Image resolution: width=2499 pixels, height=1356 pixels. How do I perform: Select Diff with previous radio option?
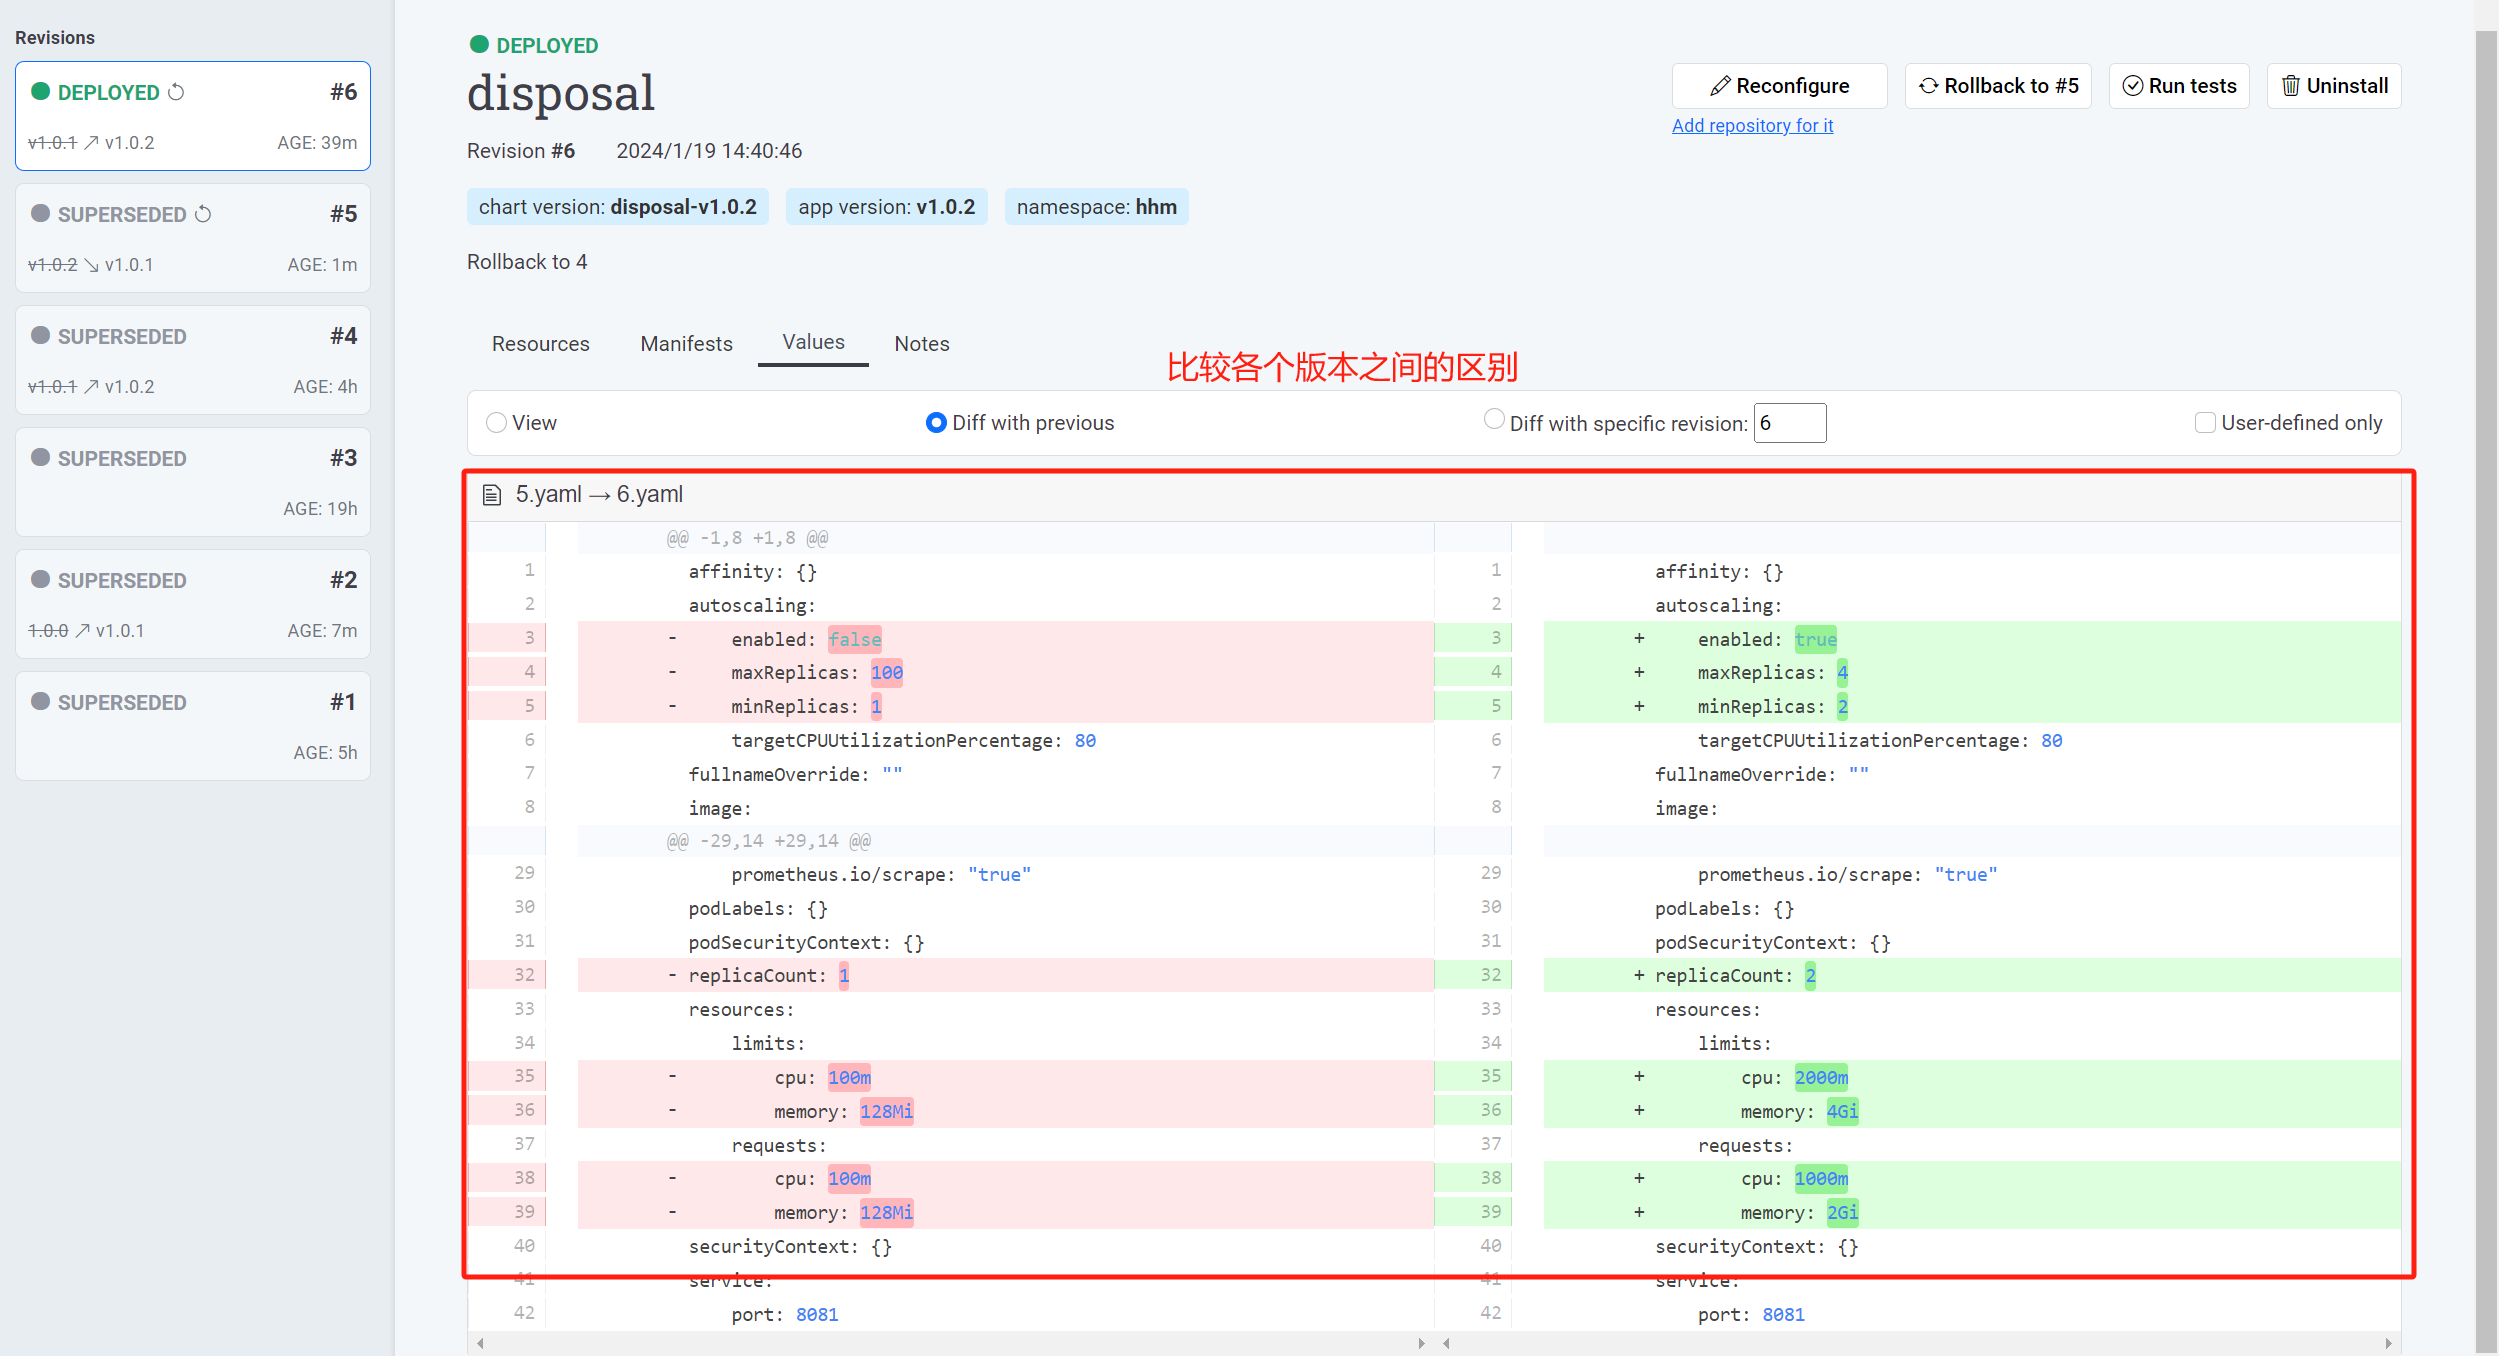pos(936,423)
